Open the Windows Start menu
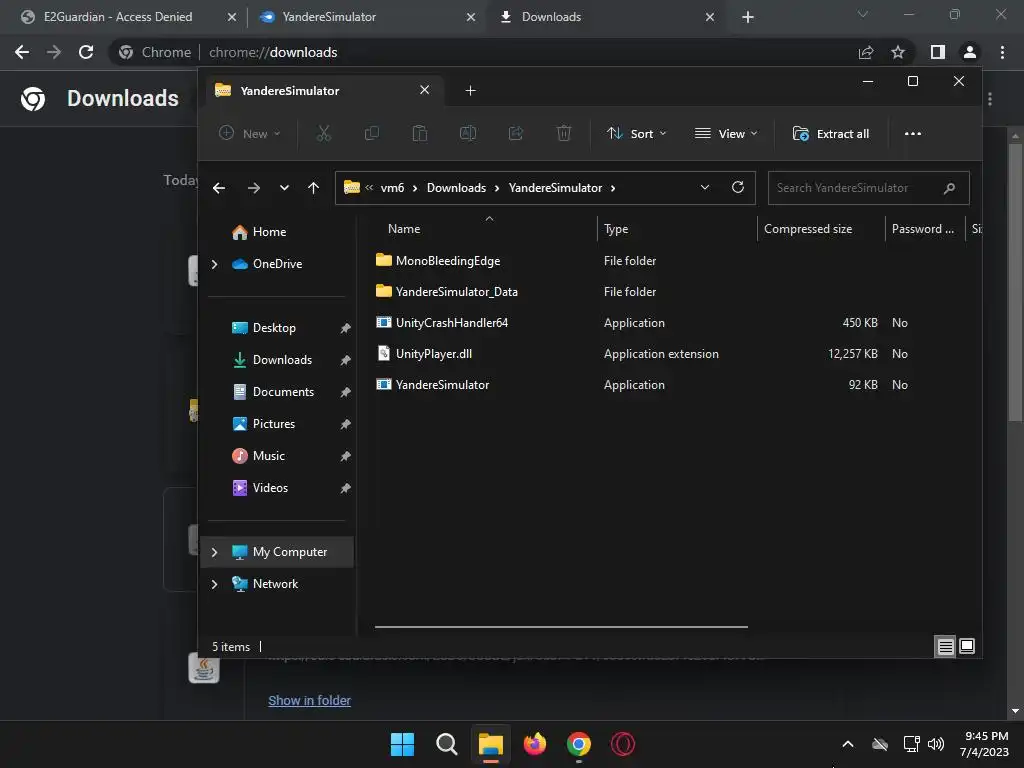1024x768 pixels. pos(402,744)
